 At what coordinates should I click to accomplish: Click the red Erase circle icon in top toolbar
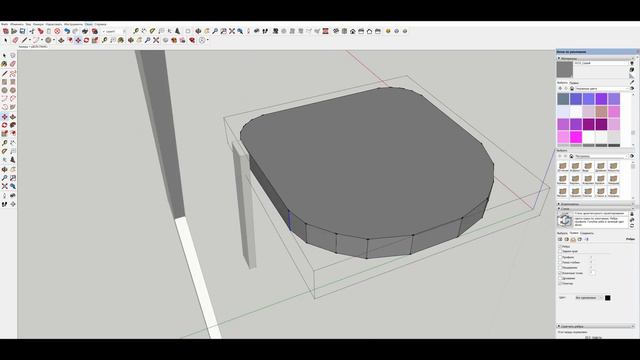(x=57, y=31)
